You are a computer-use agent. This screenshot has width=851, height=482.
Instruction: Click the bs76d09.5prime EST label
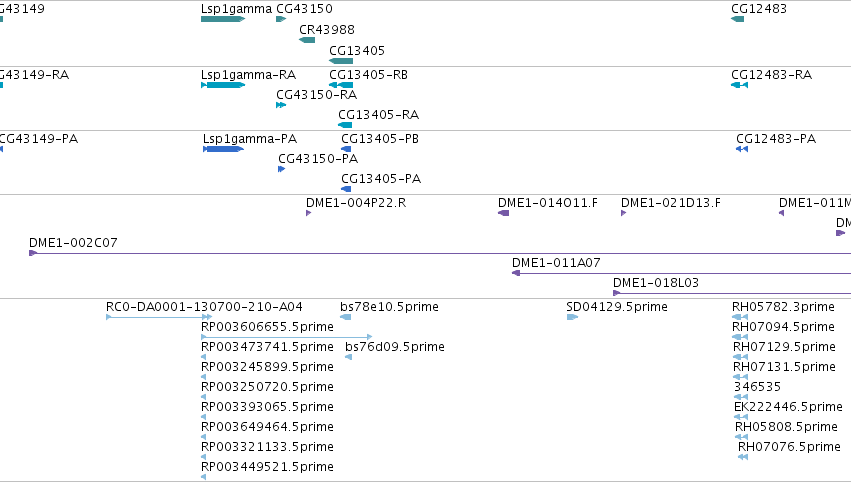tap(395, 347)
